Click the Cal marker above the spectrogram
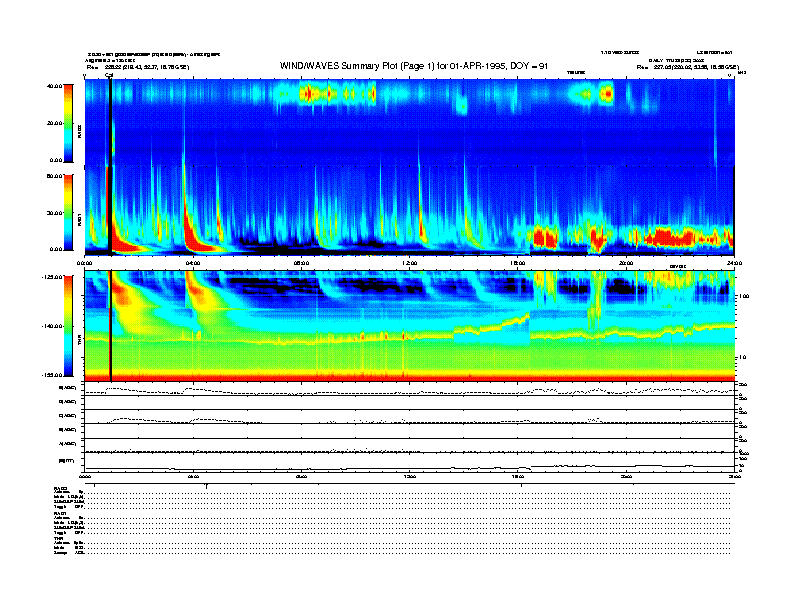The width and height of the screenshot is (792, 612). [109, 75]
